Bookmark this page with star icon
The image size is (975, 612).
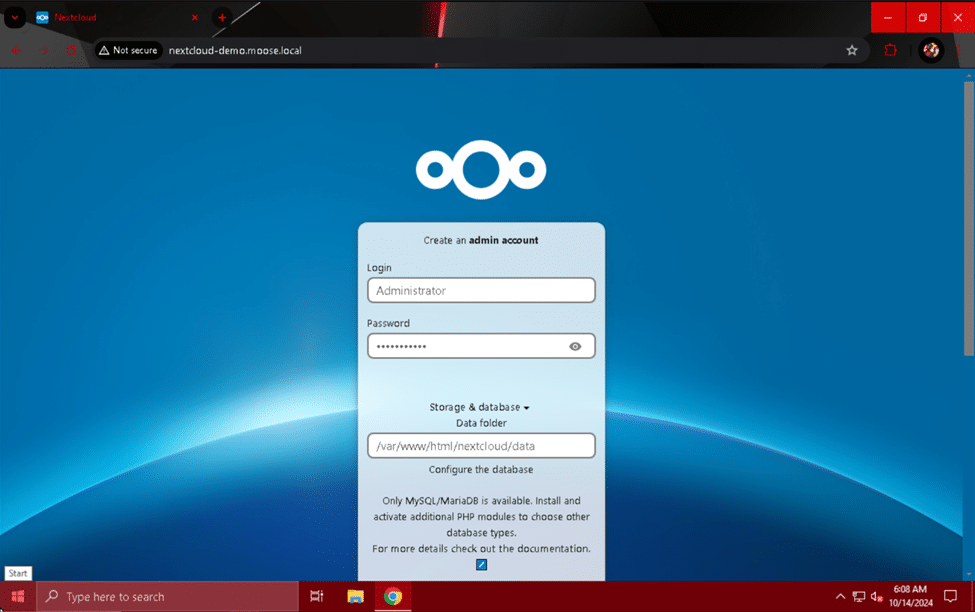[852, 50]
